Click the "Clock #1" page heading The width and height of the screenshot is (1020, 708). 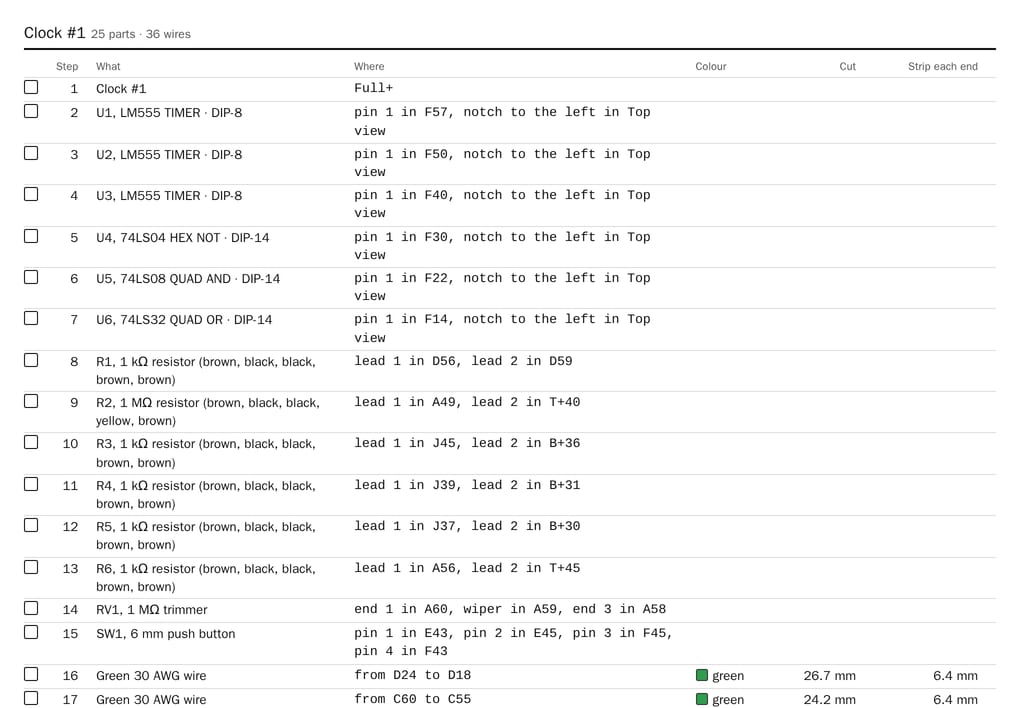pos(55,33)
